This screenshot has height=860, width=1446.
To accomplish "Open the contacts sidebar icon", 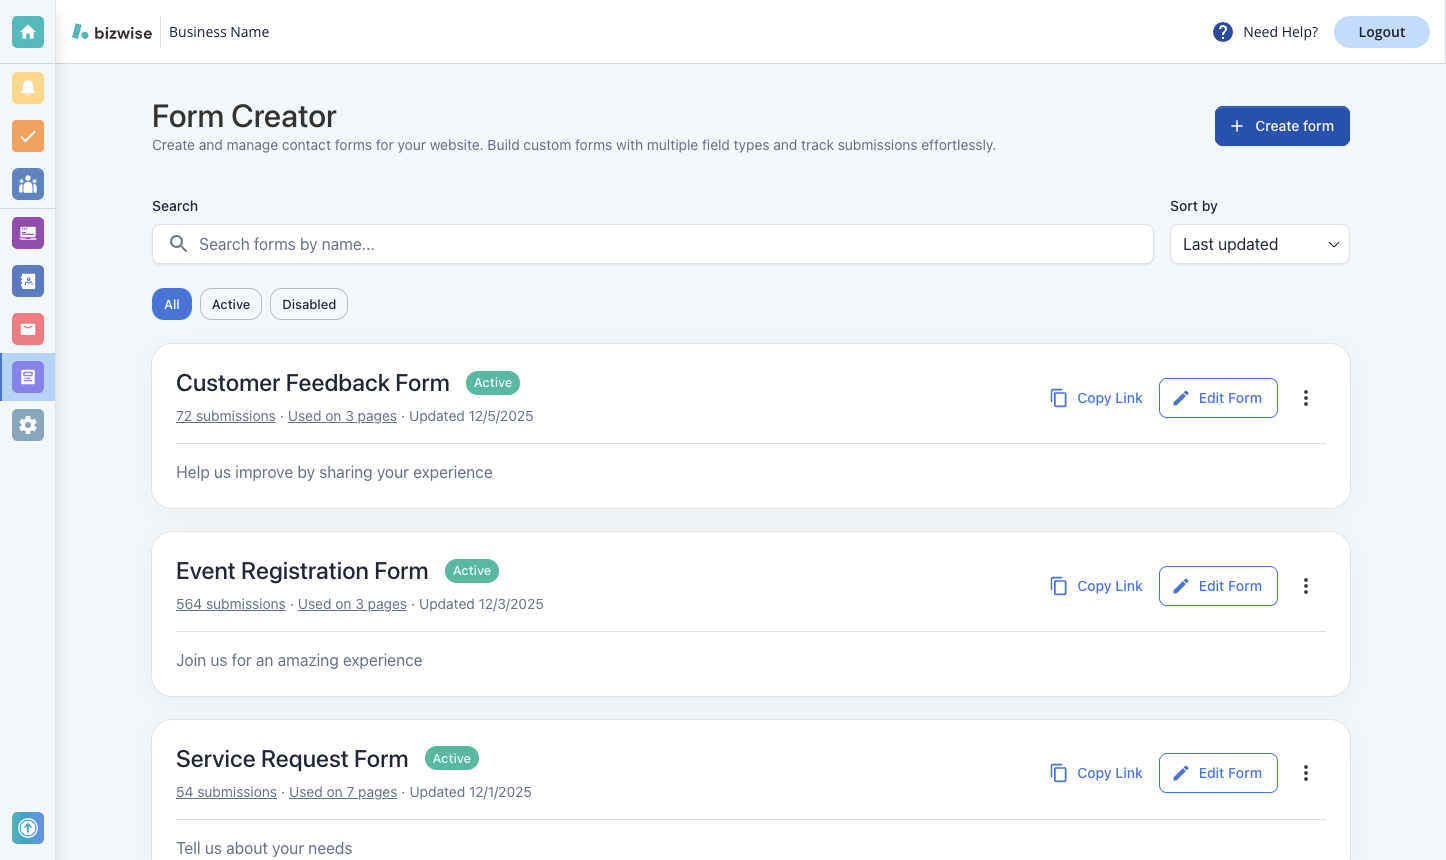I will click(x=27, y=281).
